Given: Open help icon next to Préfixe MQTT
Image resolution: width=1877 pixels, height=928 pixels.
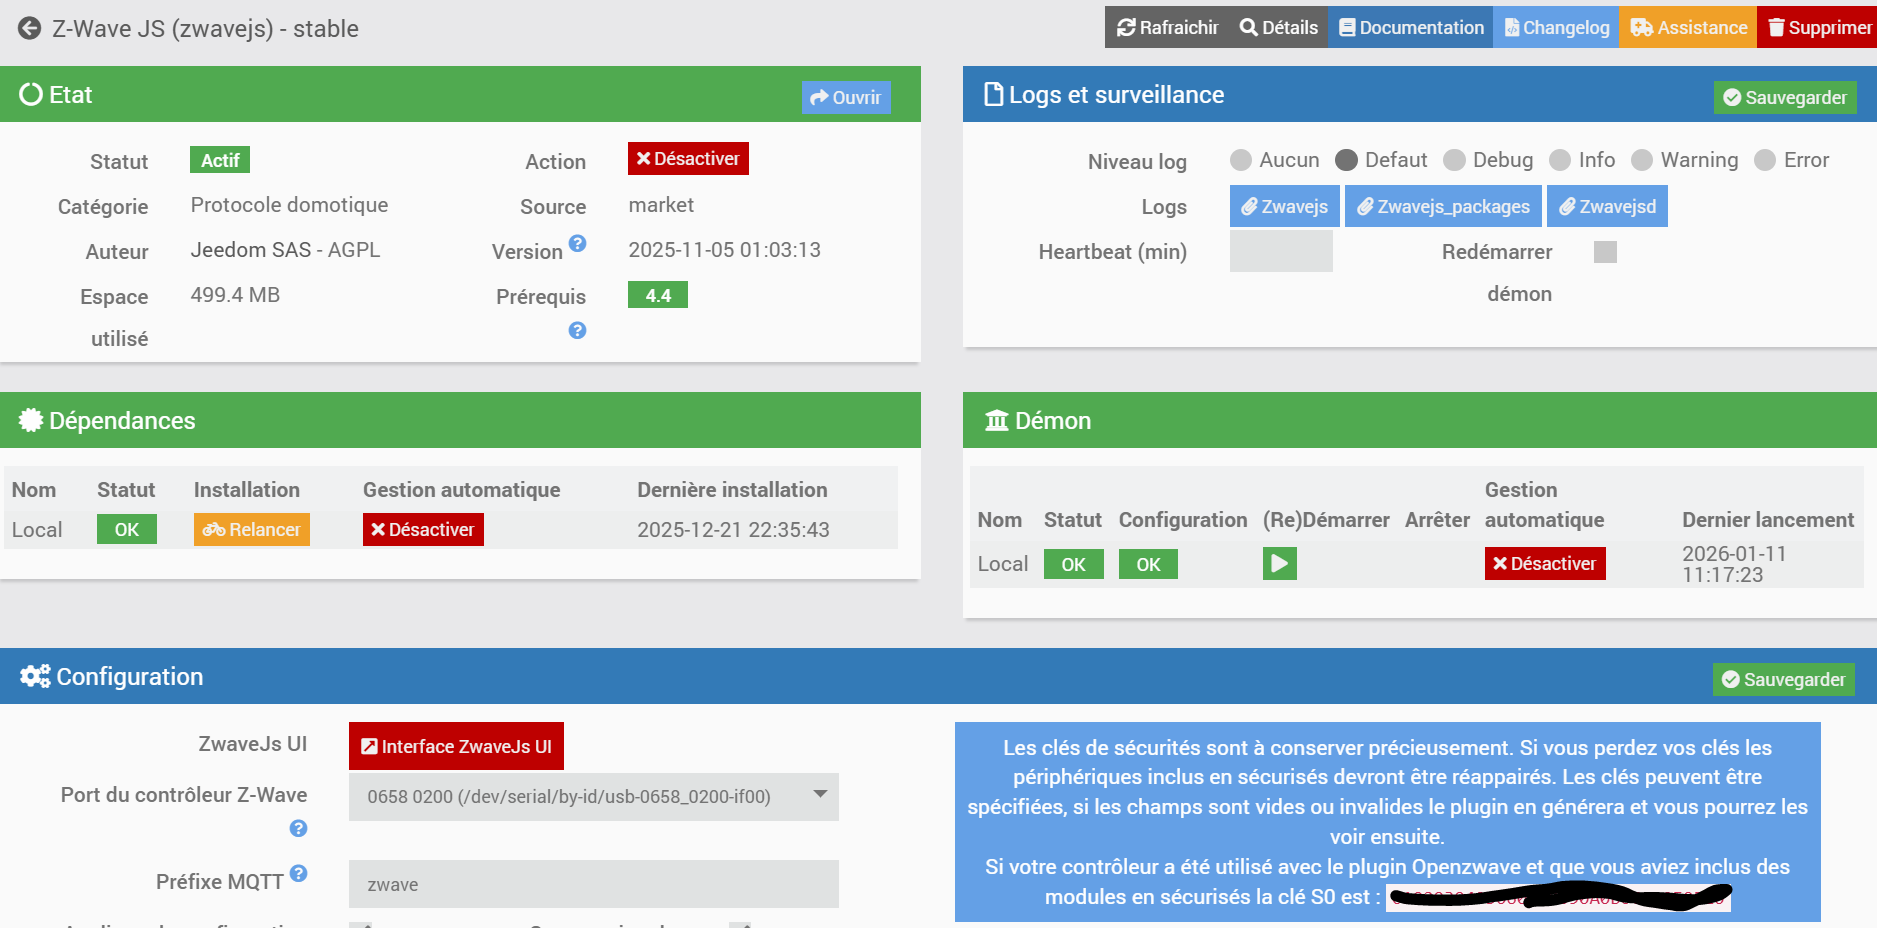Looking at the screenshot, I should [x=298, y=873].
